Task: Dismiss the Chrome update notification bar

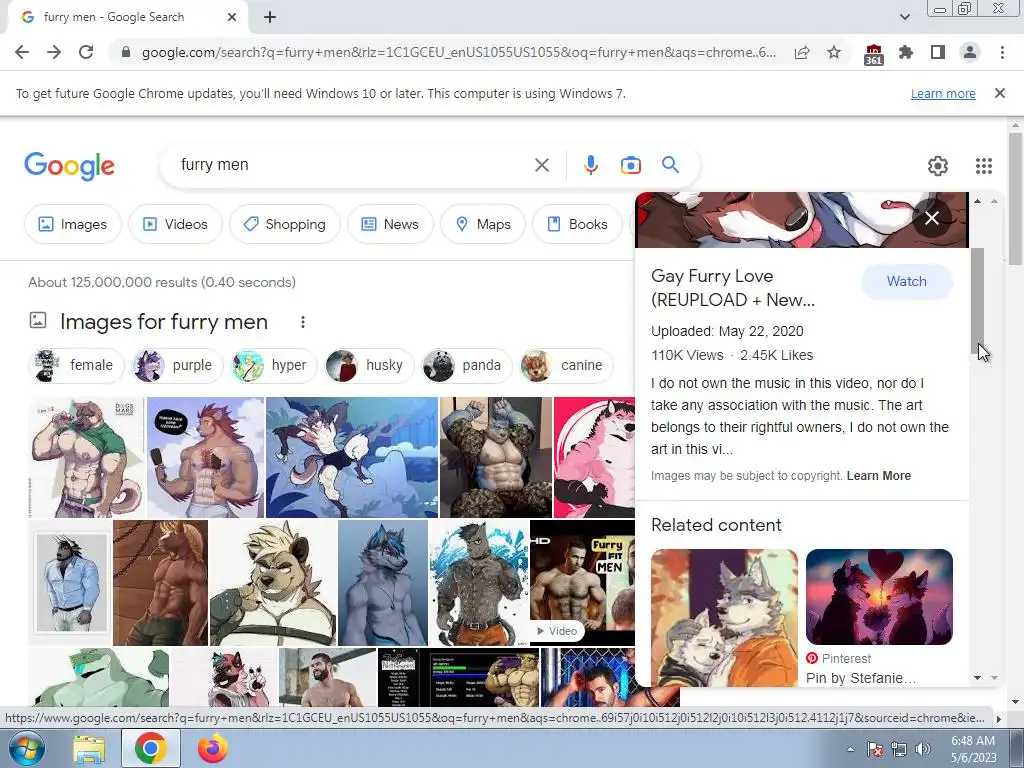Action: (1000, 93)
